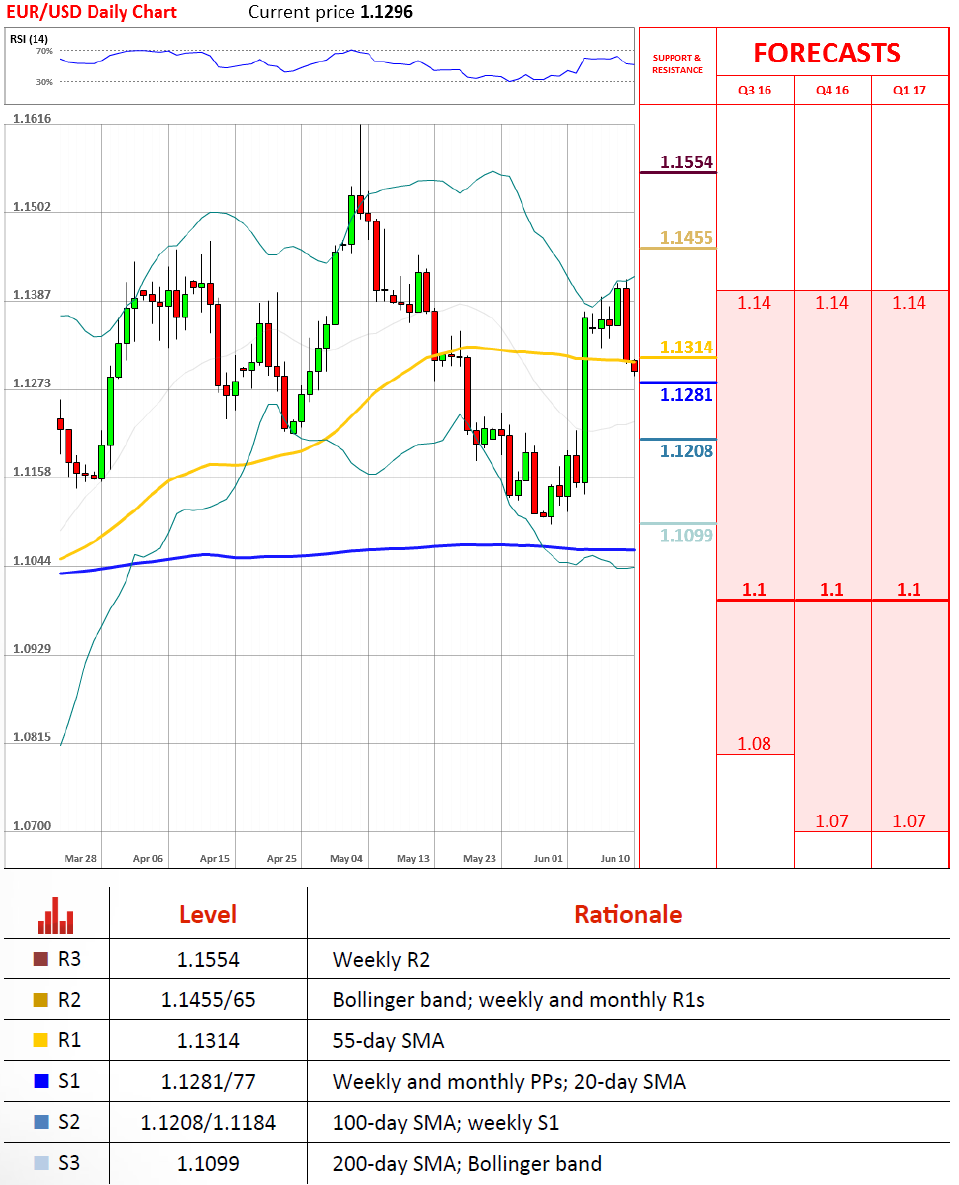Image resolution: width=959 pixels, height=1185 pixels.
Task: Click the 1.1455 resistance level label
Action: tap(686, 237)
